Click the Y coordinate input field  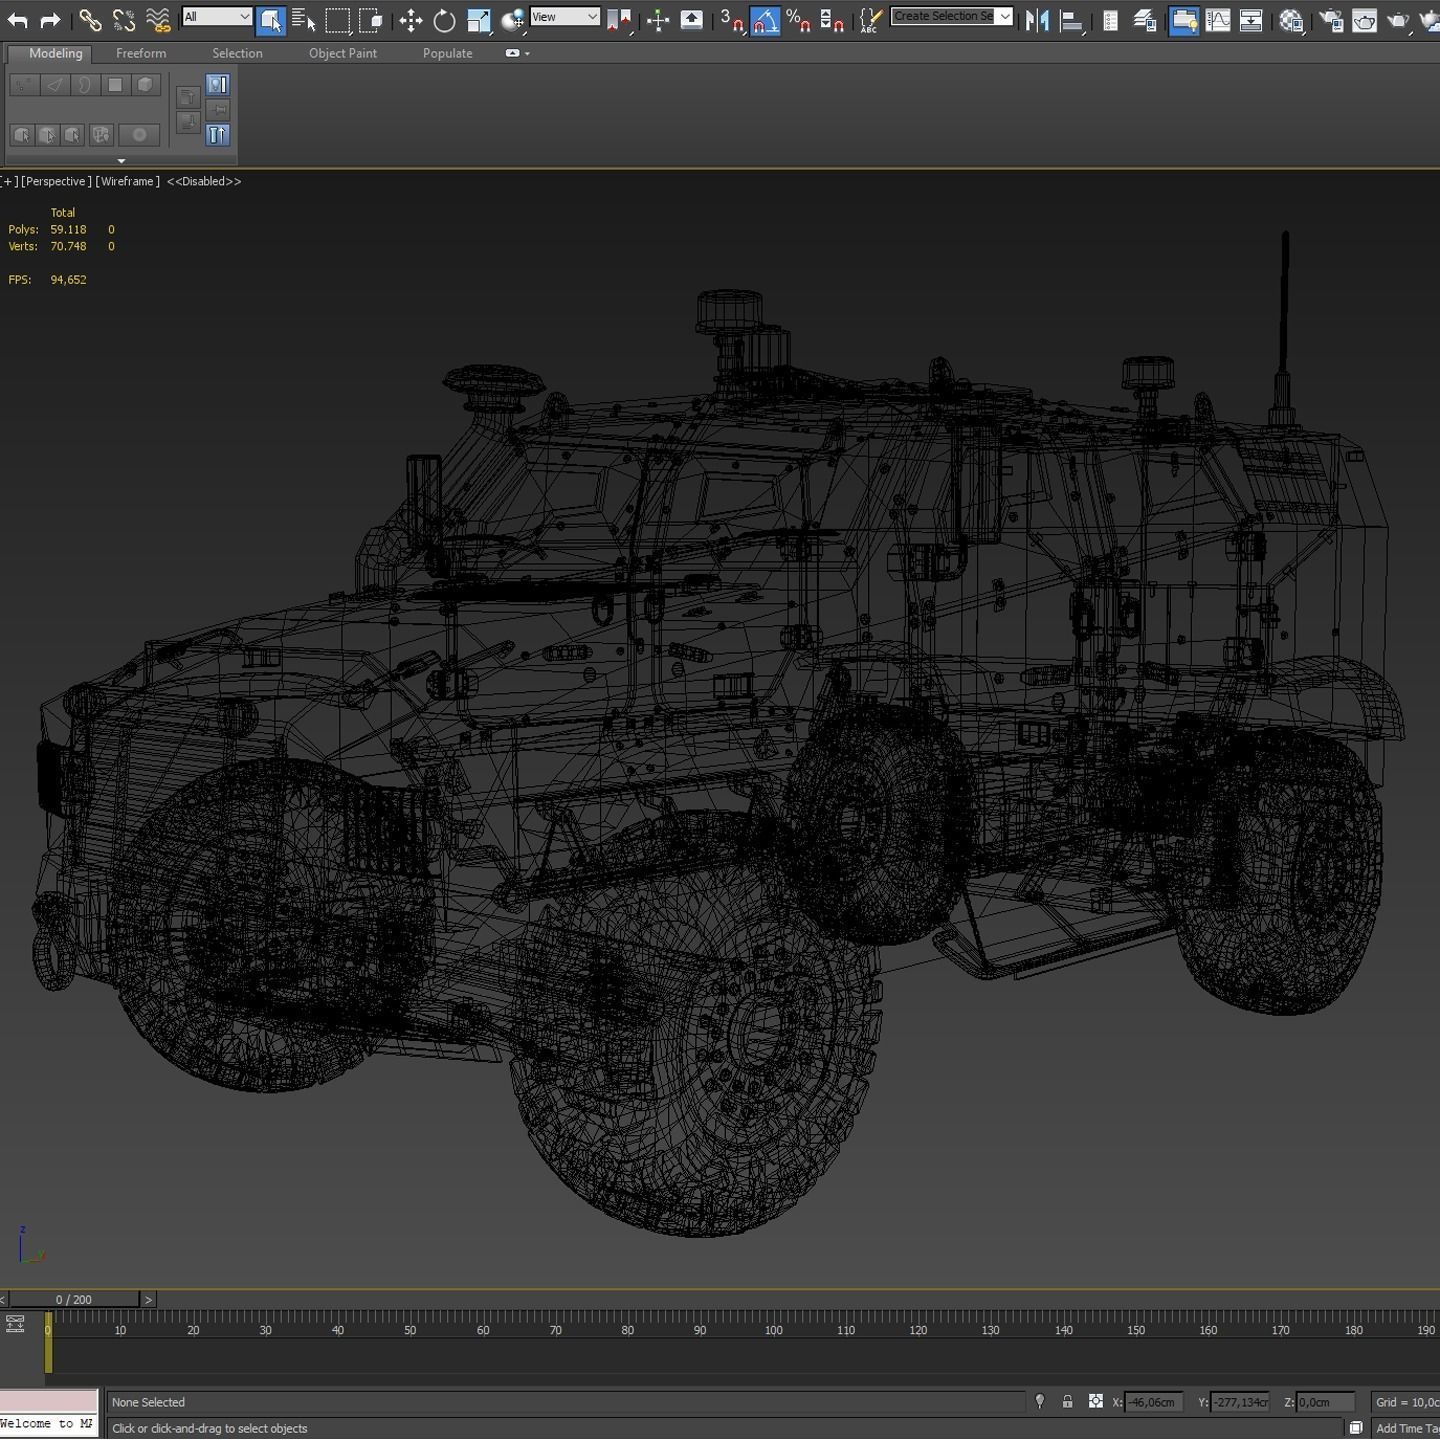coord(1240,1402)
